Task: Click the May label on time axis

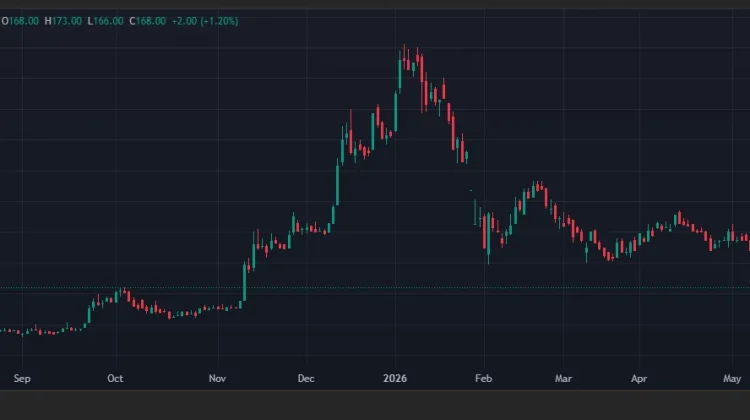Action: click(x=732, y=378)
